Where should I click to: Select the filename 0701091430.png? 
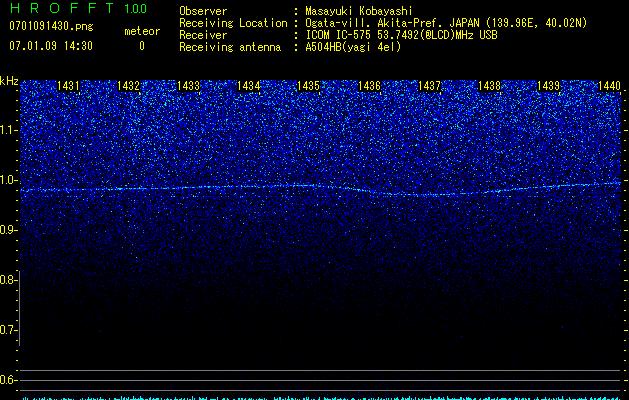click(51, 26)
